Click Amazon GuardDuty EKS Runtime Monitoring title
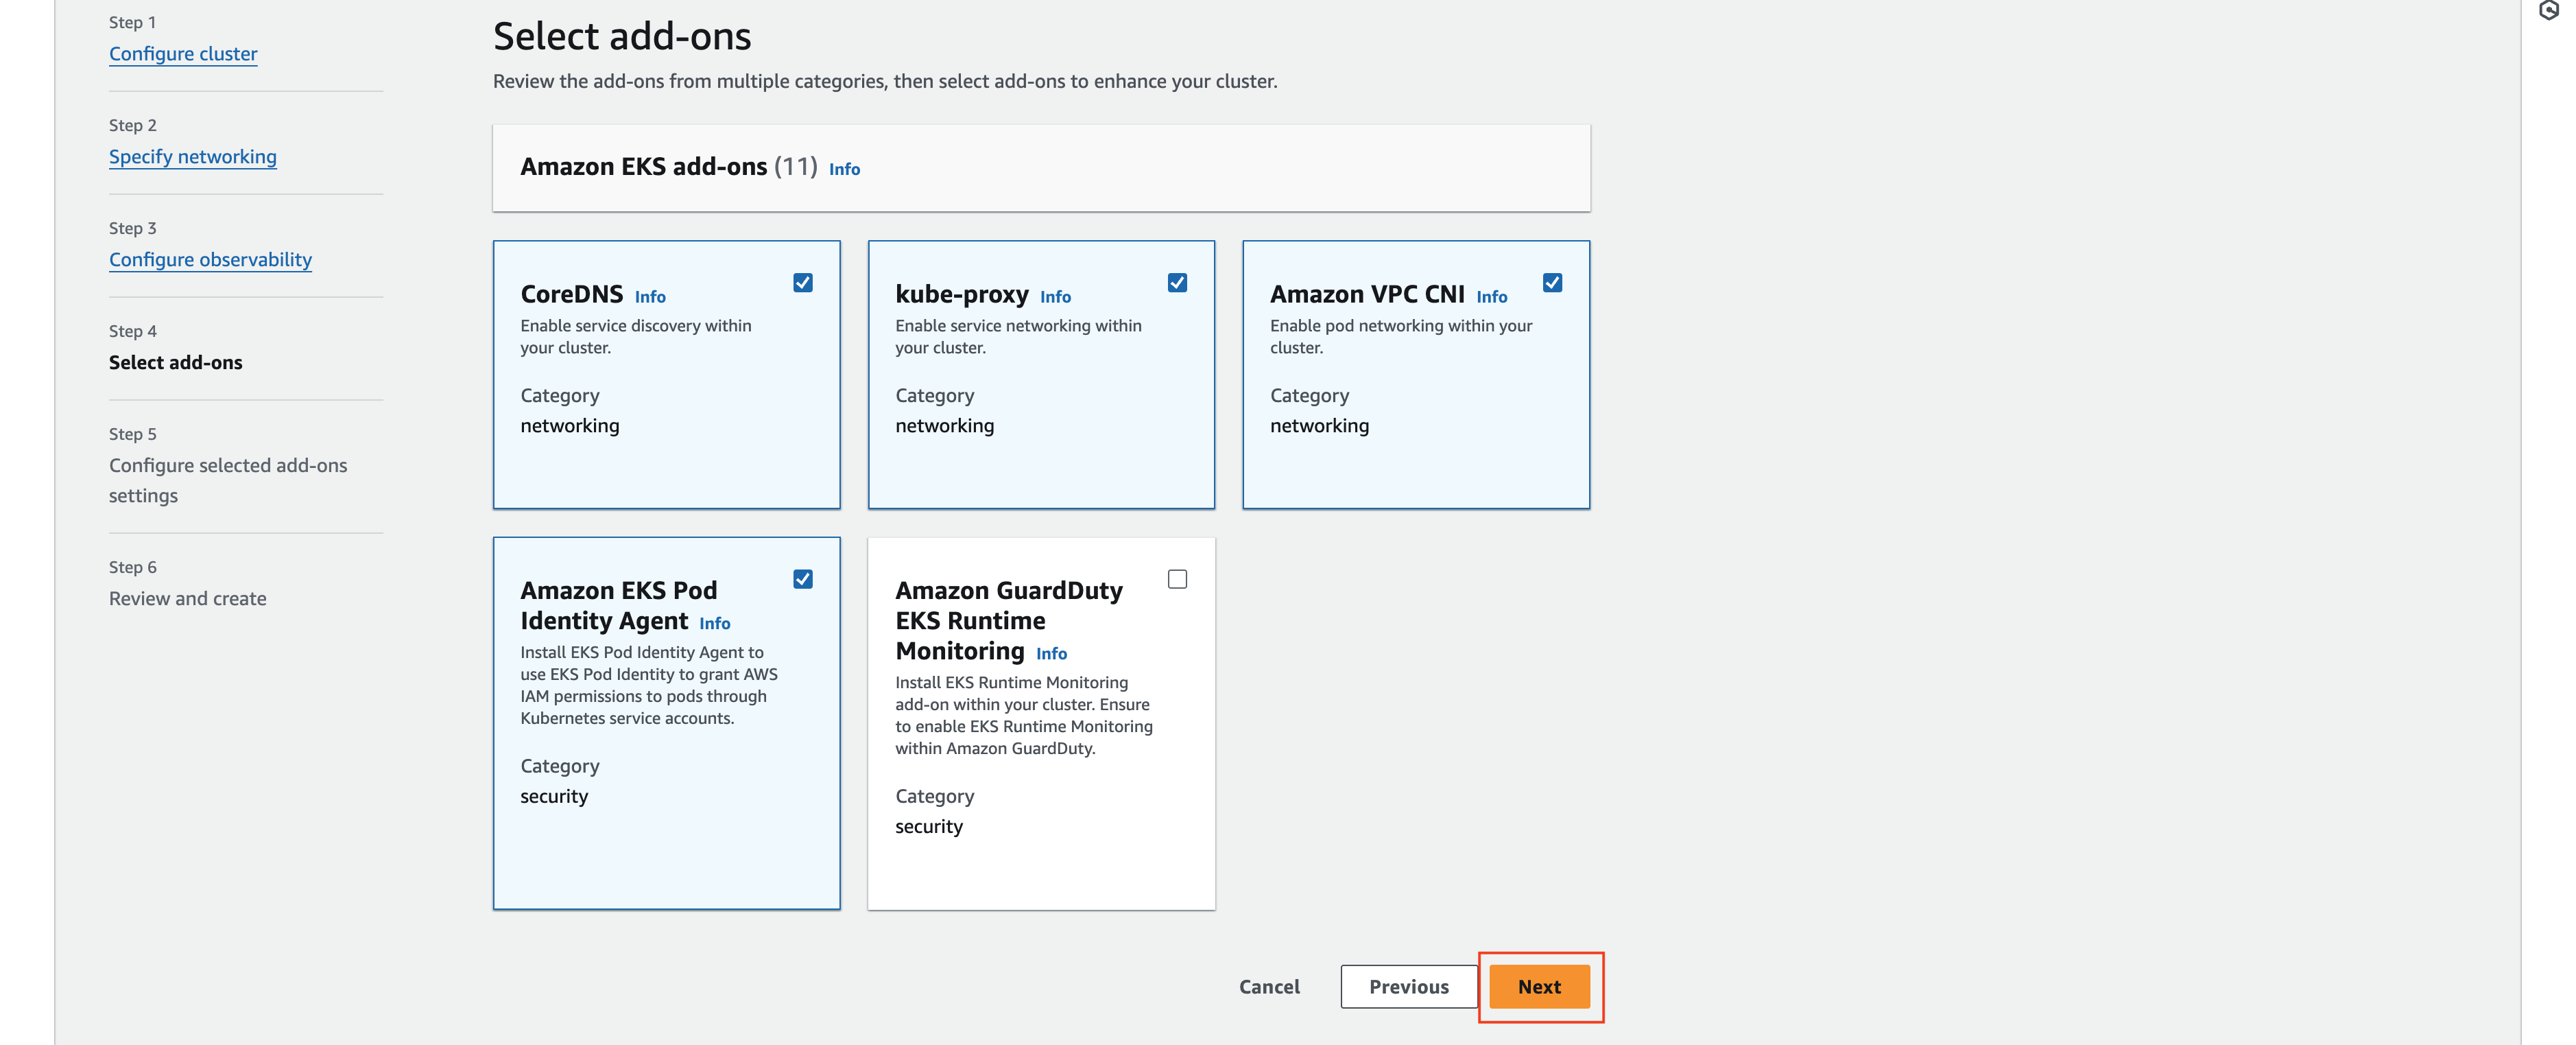 (x=1009, y=620)
